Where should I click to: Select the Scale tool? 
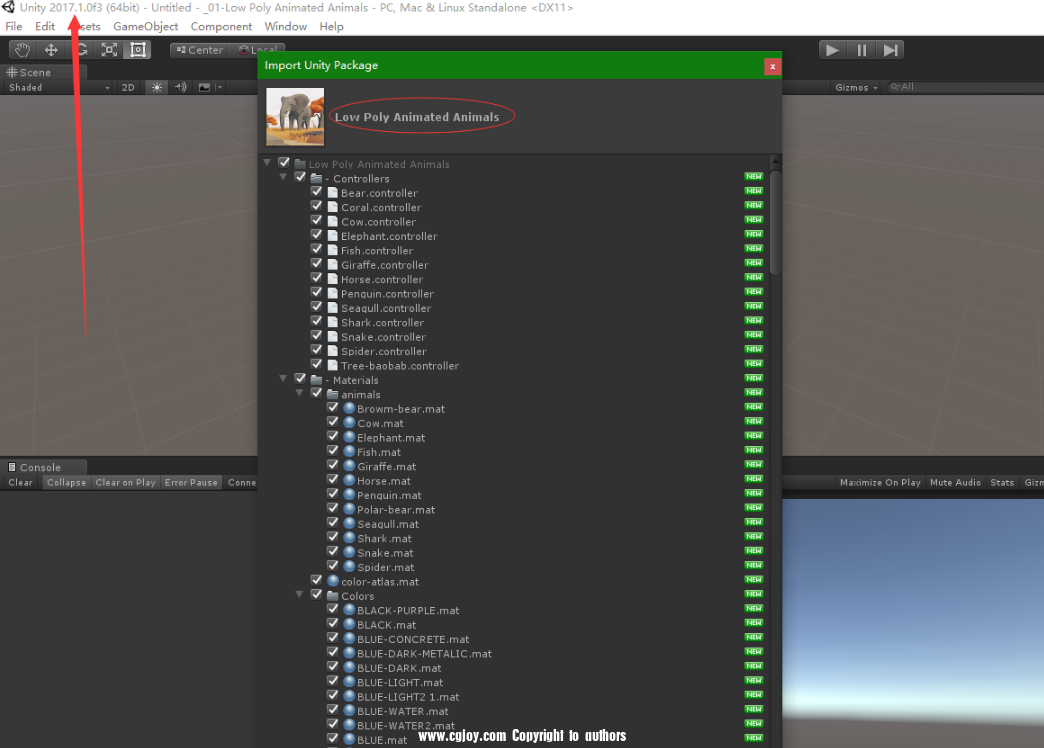click(x=109, y=50)
